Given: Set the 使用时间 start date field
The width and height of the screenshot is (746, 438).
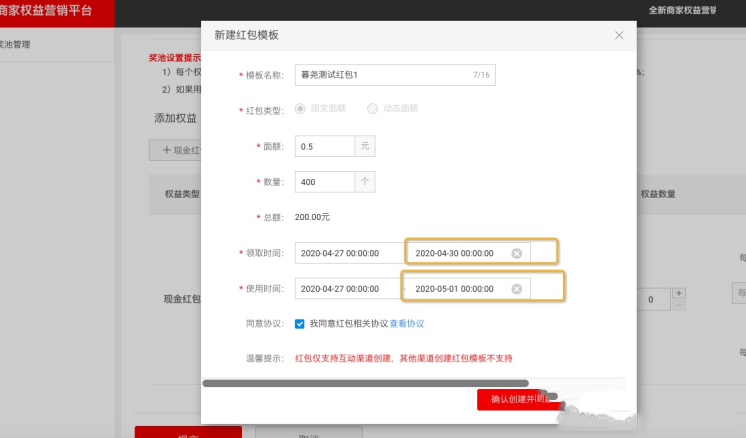Looking at the screenshot, I should (350, 289).
